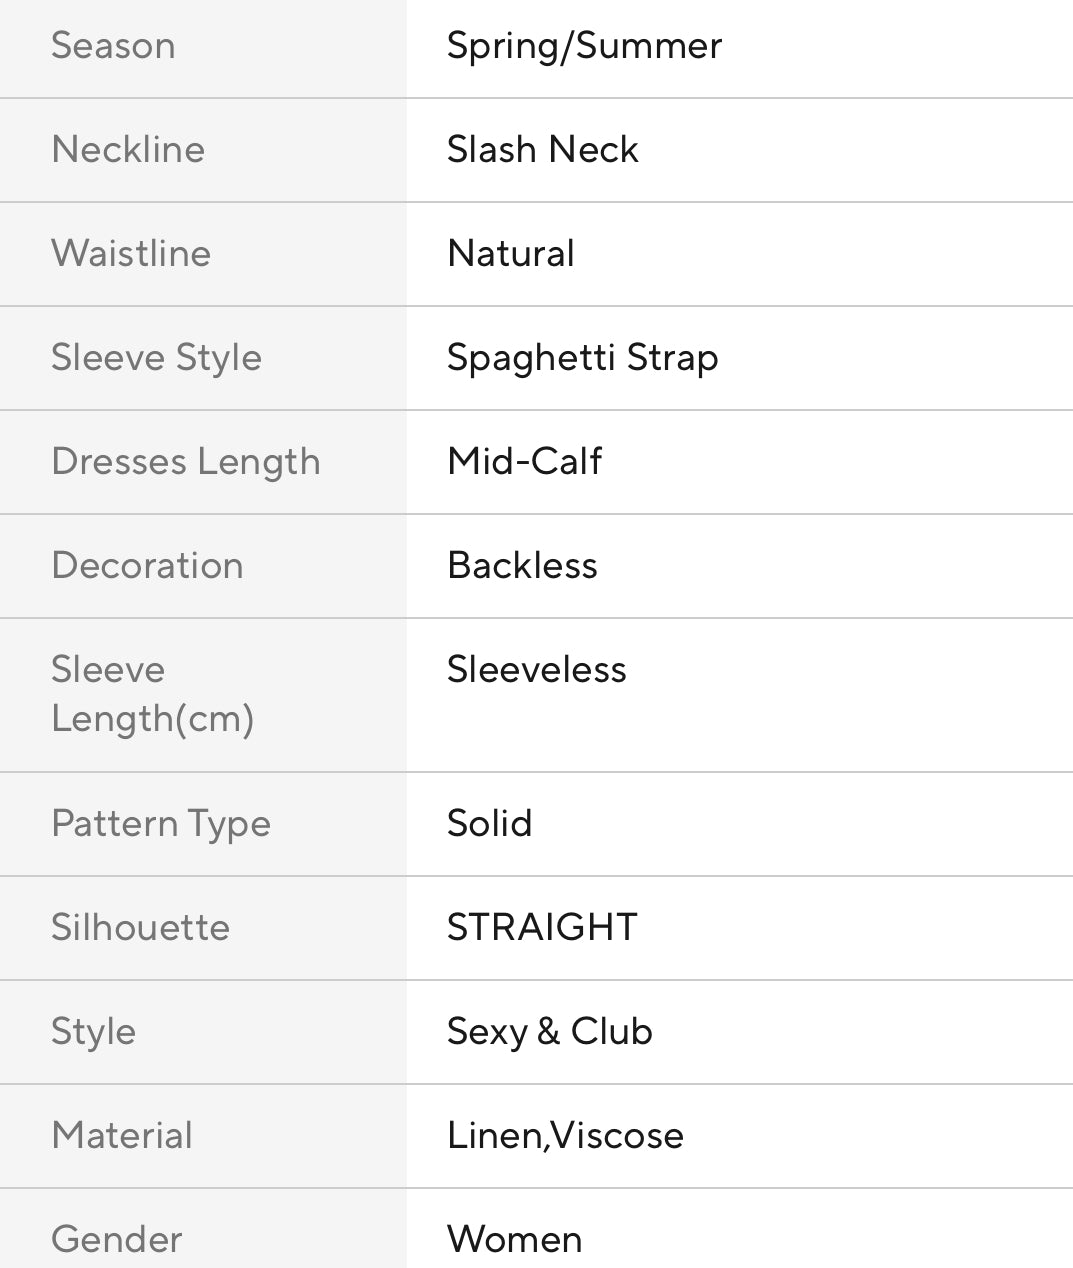This screenshot has width=1073, height=1268.
Task: Click the Waistline label
Action: point(131,254)
